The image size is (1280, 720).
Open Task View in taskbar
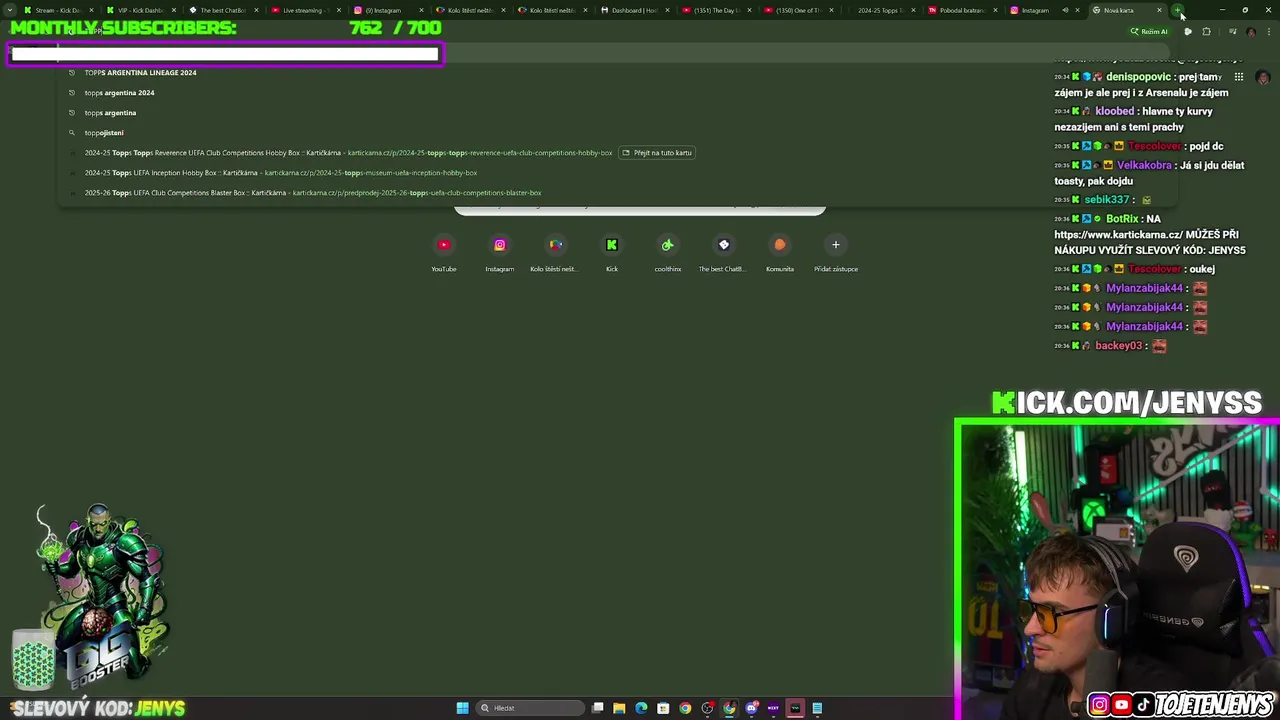(x=598, y=708)
